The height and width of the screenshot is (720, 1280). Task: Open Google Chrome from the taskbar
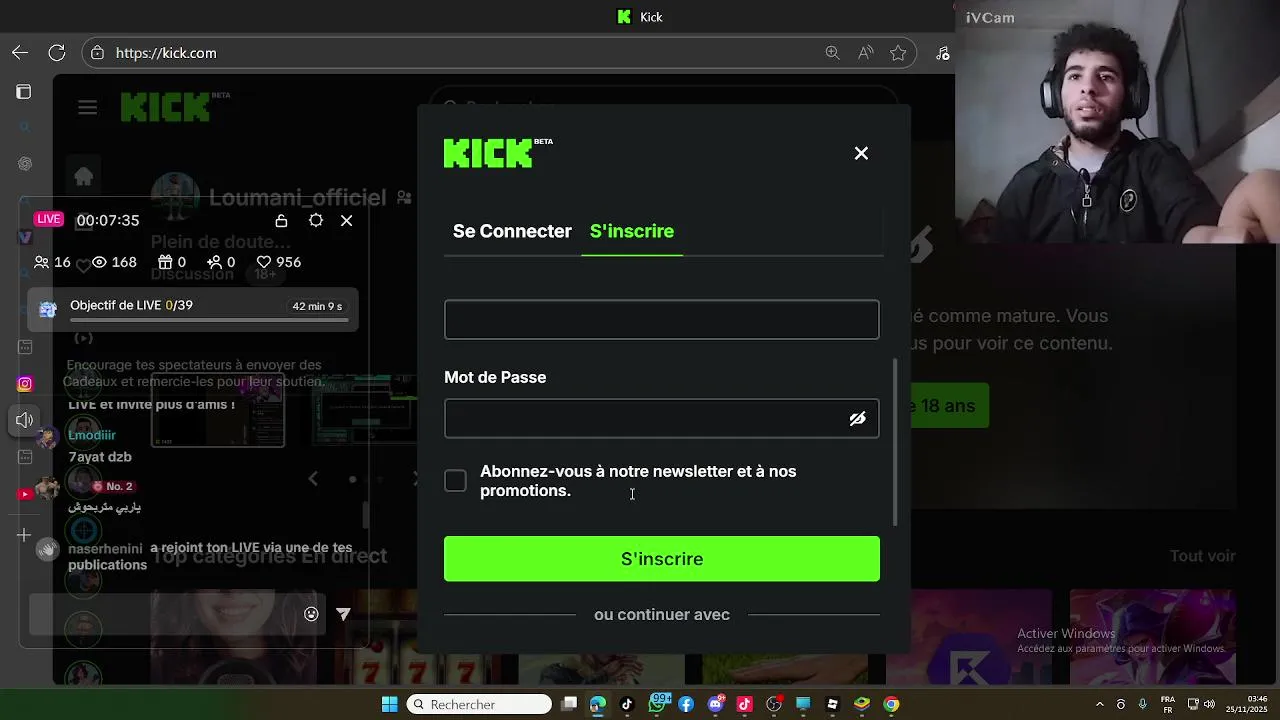[x=891, y=704]
